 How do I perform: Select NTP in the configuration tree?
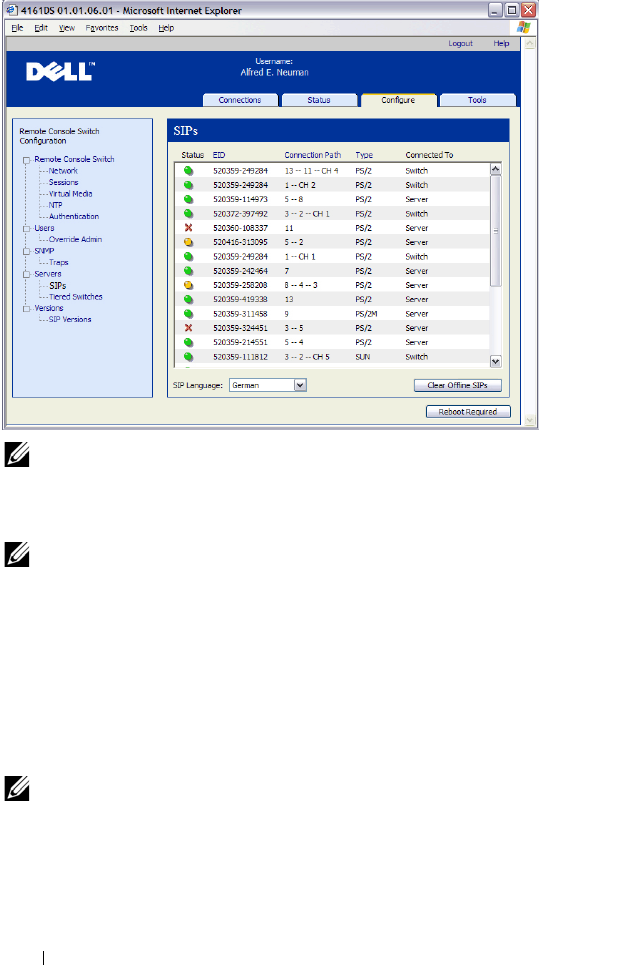coord(55,205)
